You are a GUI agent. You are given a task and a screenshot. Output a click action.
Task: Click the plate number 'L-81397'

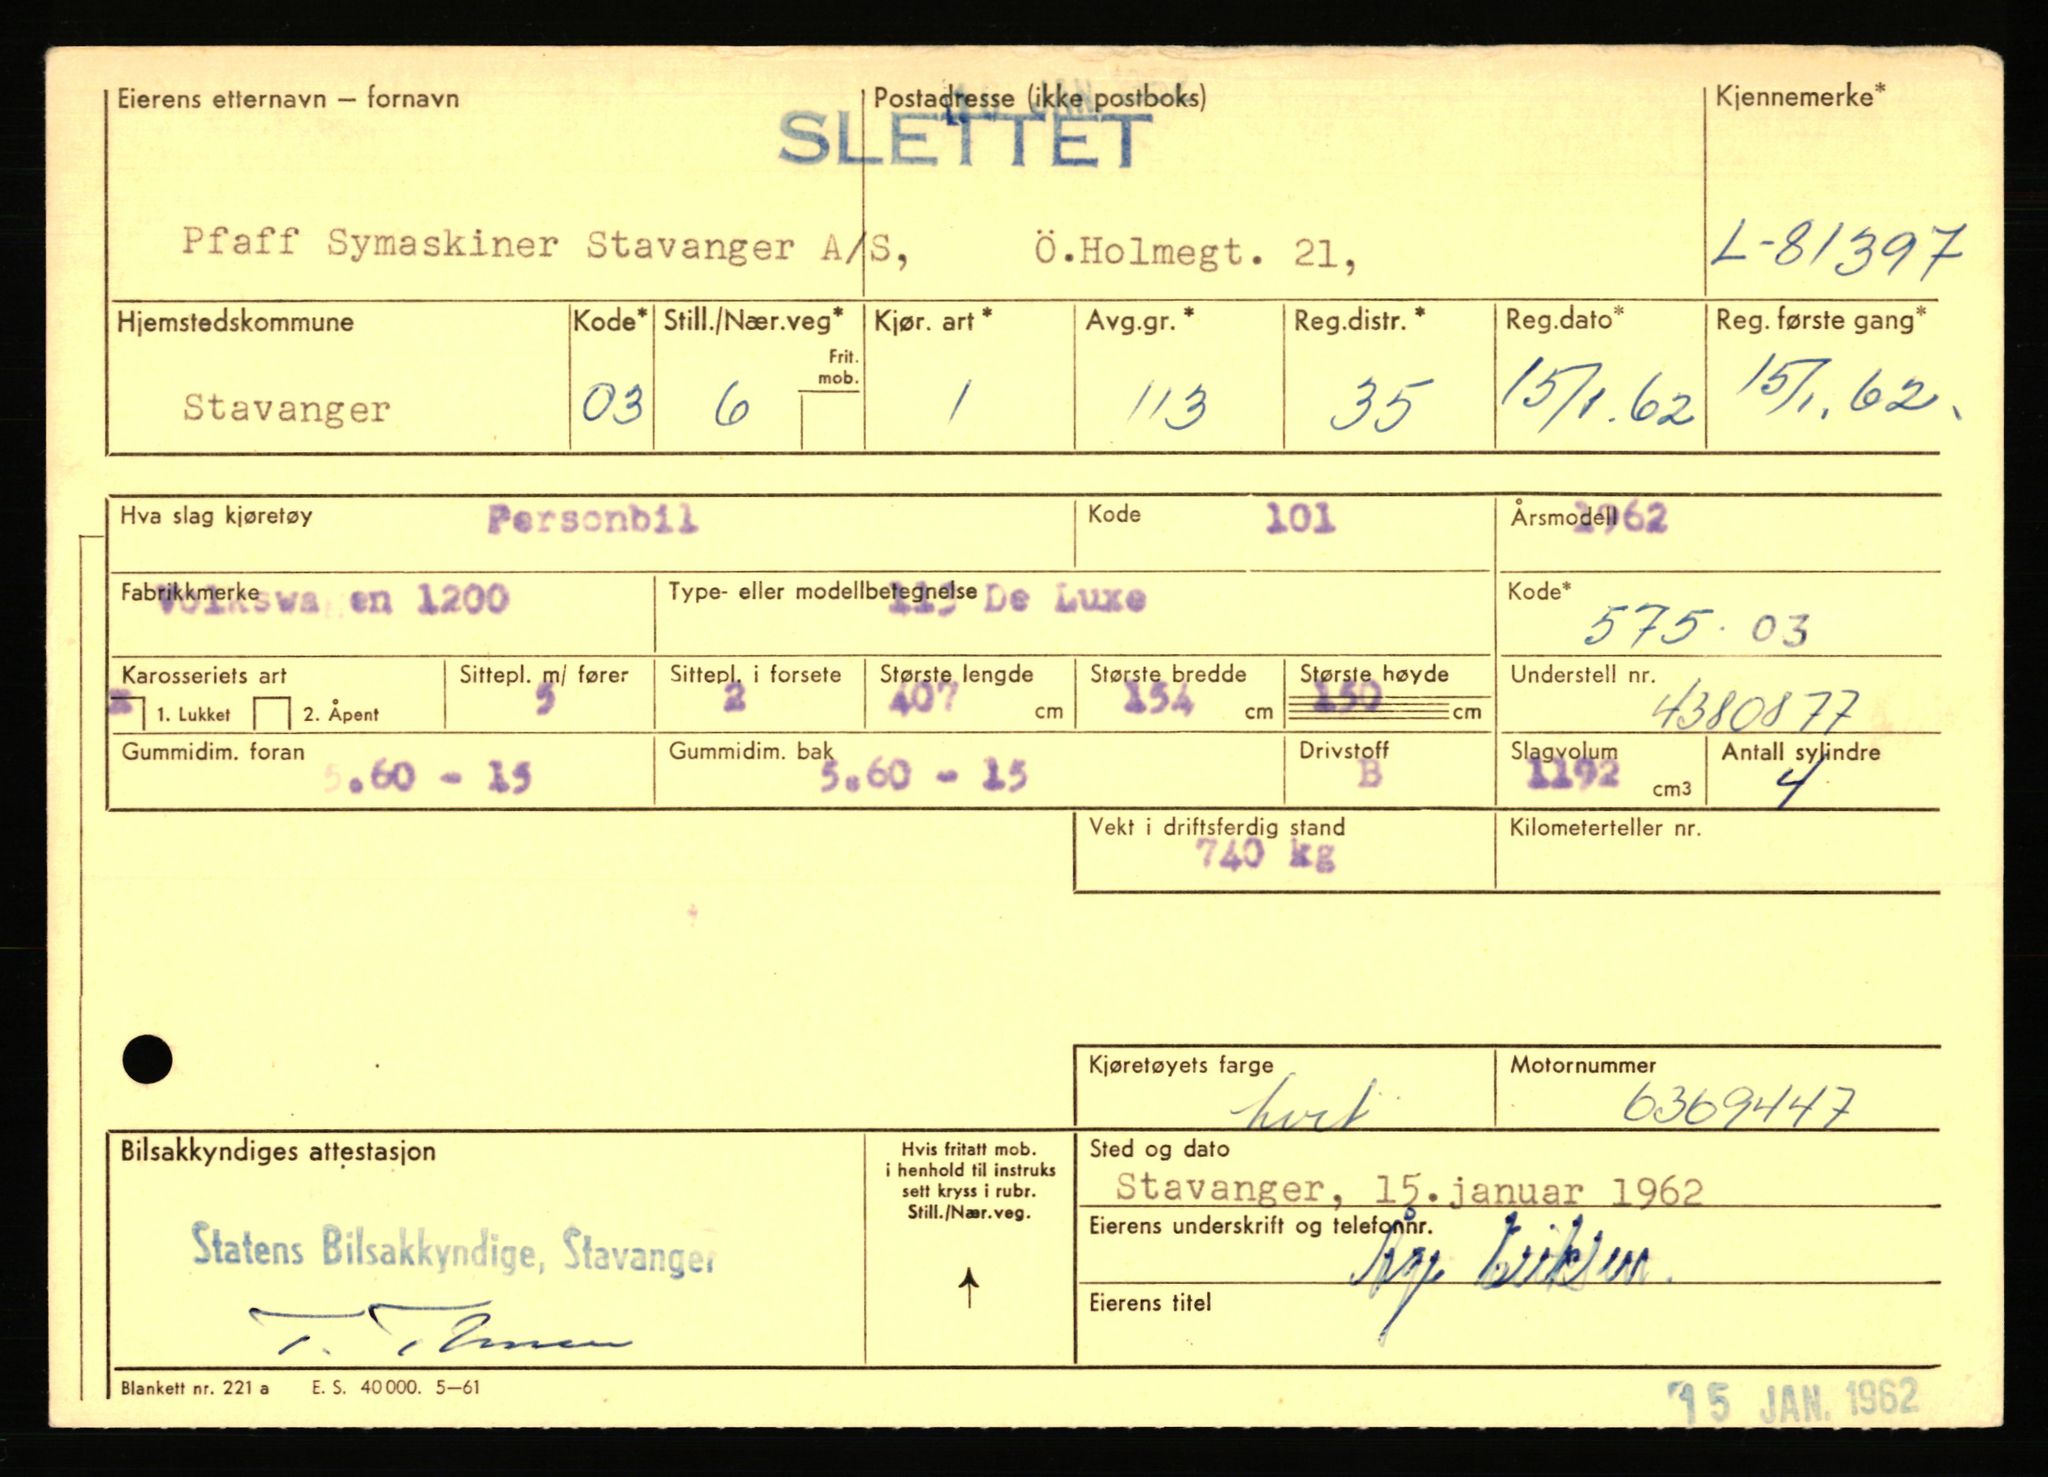point(1836,250)
